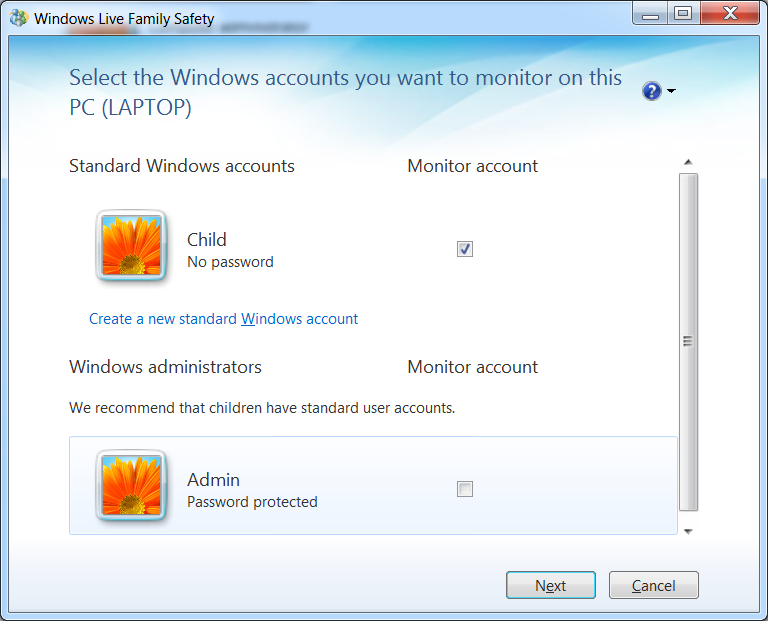
Task: Click the Windows Live Family Safety title icon
Action: (x=19, y=18)
